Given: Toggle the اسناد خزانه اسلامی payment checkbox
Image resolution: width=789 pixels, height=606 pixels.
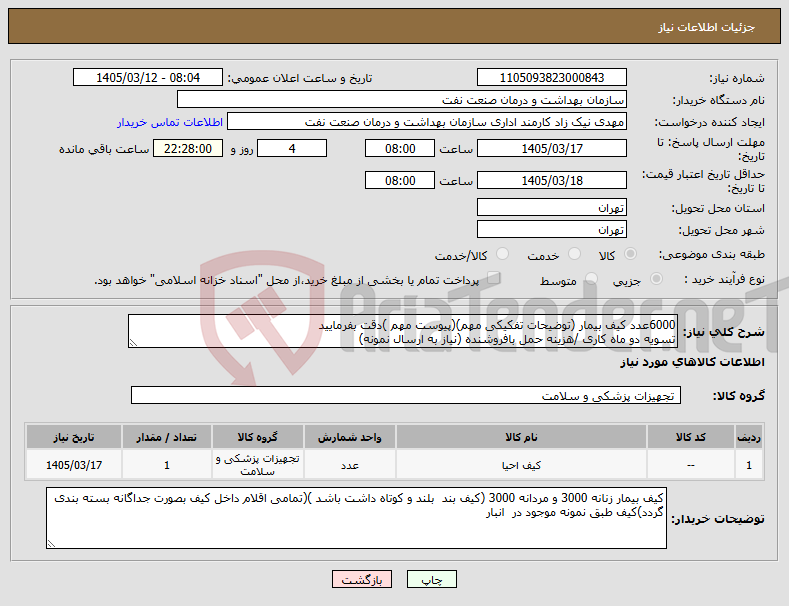Looking at the screenshot, I should 494,278.
